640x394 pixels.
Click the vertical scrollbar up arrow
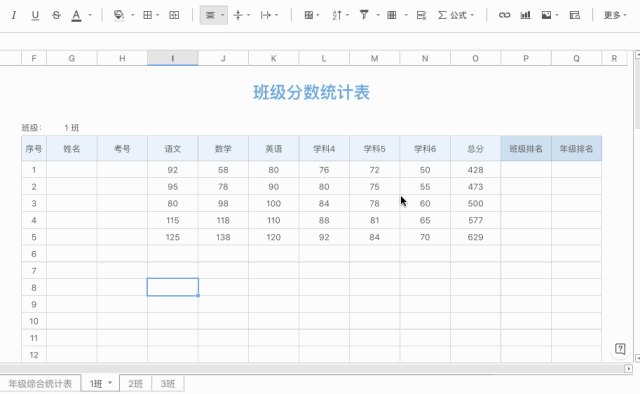click(638, 54)
